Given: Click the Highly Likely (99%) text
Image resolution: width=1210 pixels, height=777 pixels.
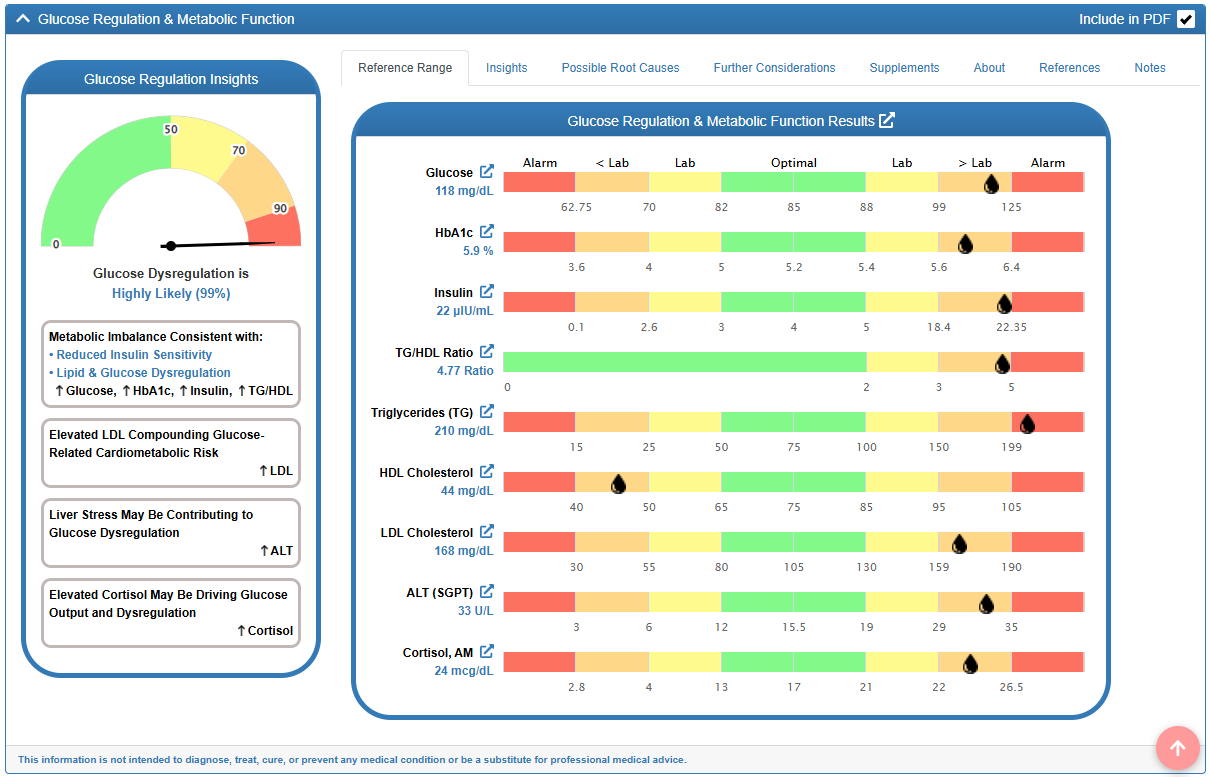Looking at the screenshot, I should pos(171,294).
